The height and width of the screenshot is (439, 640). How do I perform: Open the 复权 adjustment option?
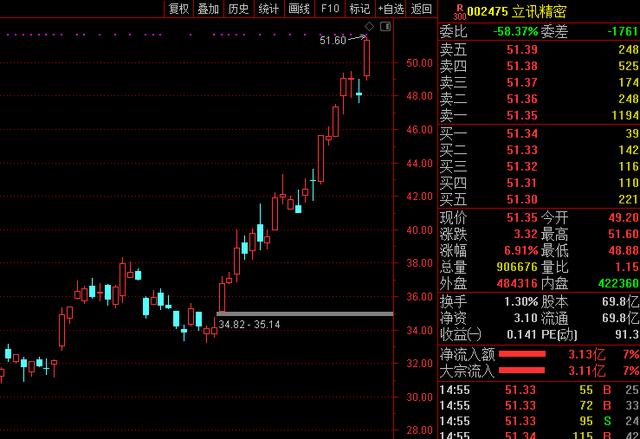click(x=179, y=8)
